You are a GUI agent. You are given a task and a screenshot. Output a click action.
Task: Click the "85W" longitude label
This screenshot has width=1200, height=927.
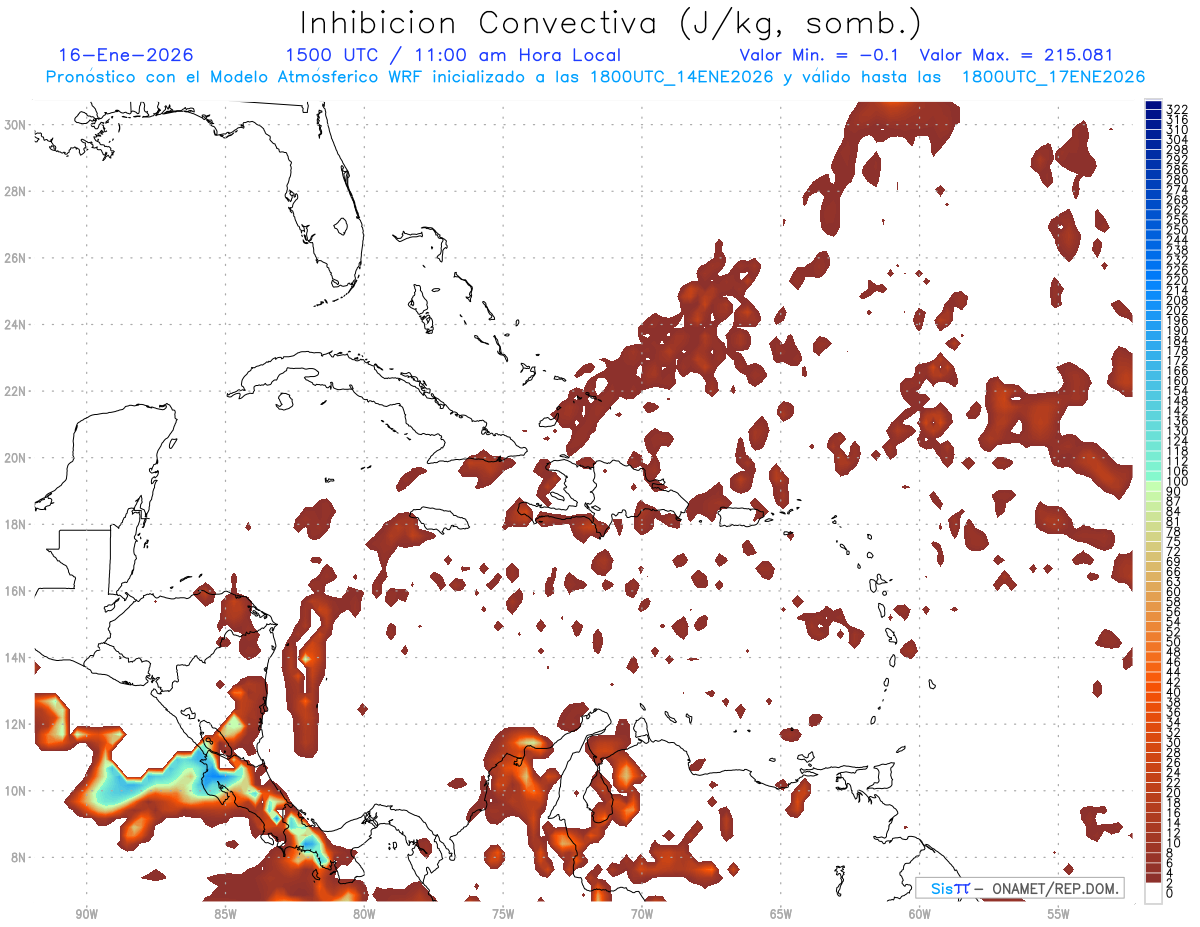tap(225, 913)
